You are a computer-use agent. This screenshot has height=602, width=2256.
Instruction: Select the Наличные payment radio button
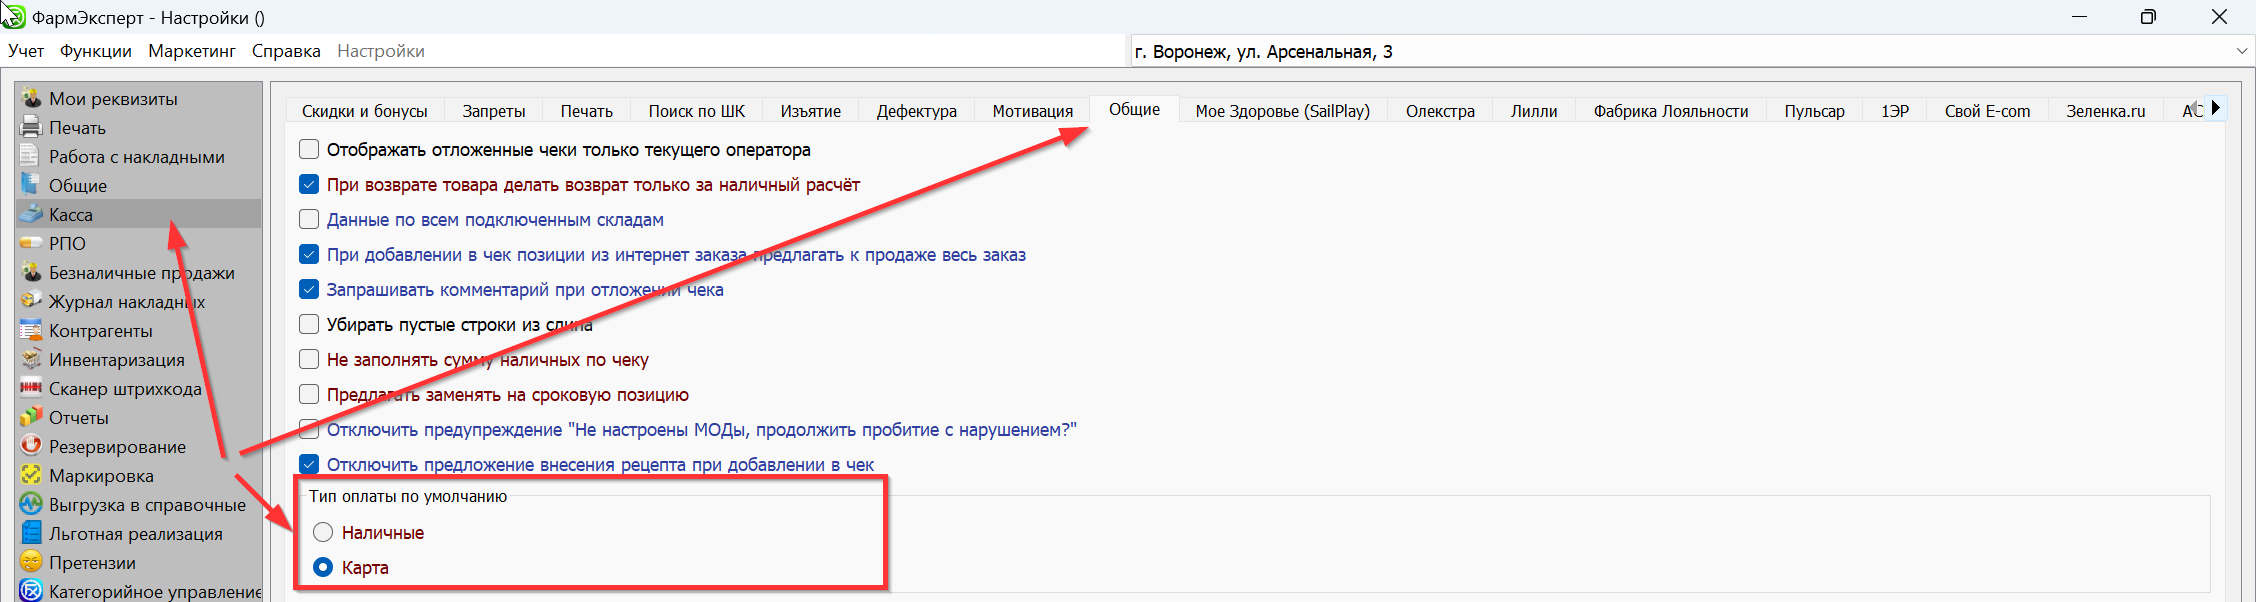point(323,533)
